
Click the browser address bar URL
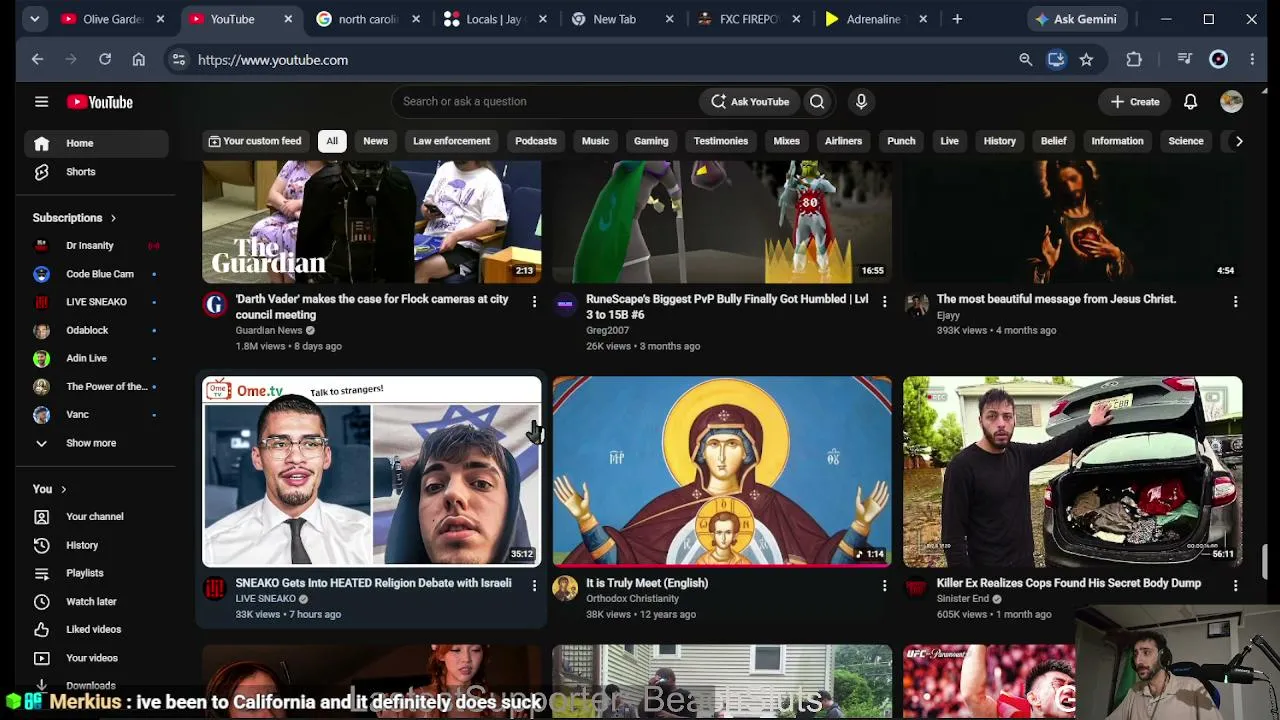(x=273, y=60)
